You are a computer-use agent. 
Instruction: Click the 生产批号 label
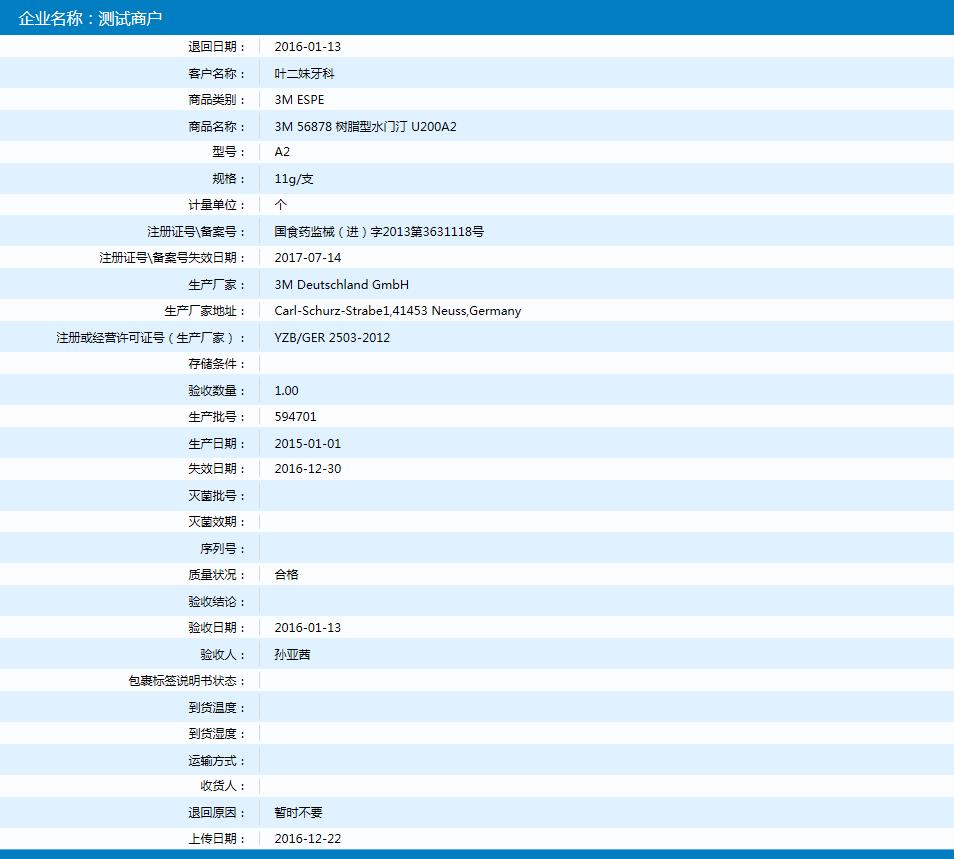coord(216,417)
